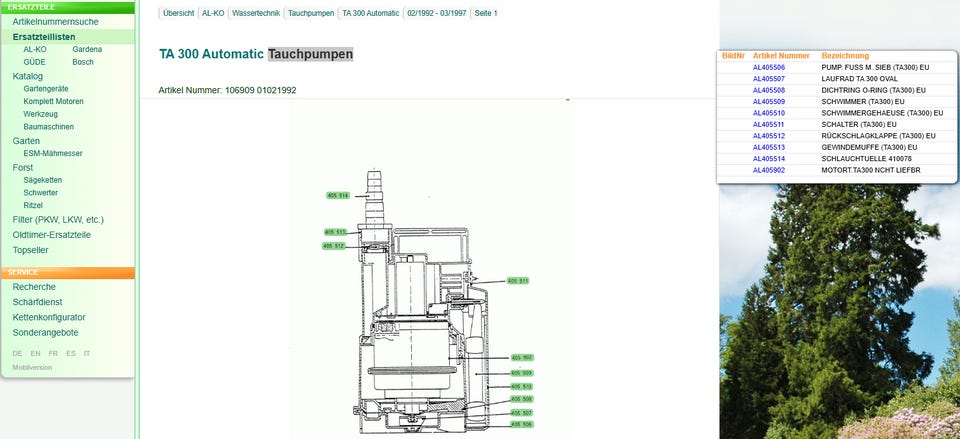The width and height of the screenshot is (960, 439).
Task: Open article AL405513 in parts table
Action: coord(768,148)
